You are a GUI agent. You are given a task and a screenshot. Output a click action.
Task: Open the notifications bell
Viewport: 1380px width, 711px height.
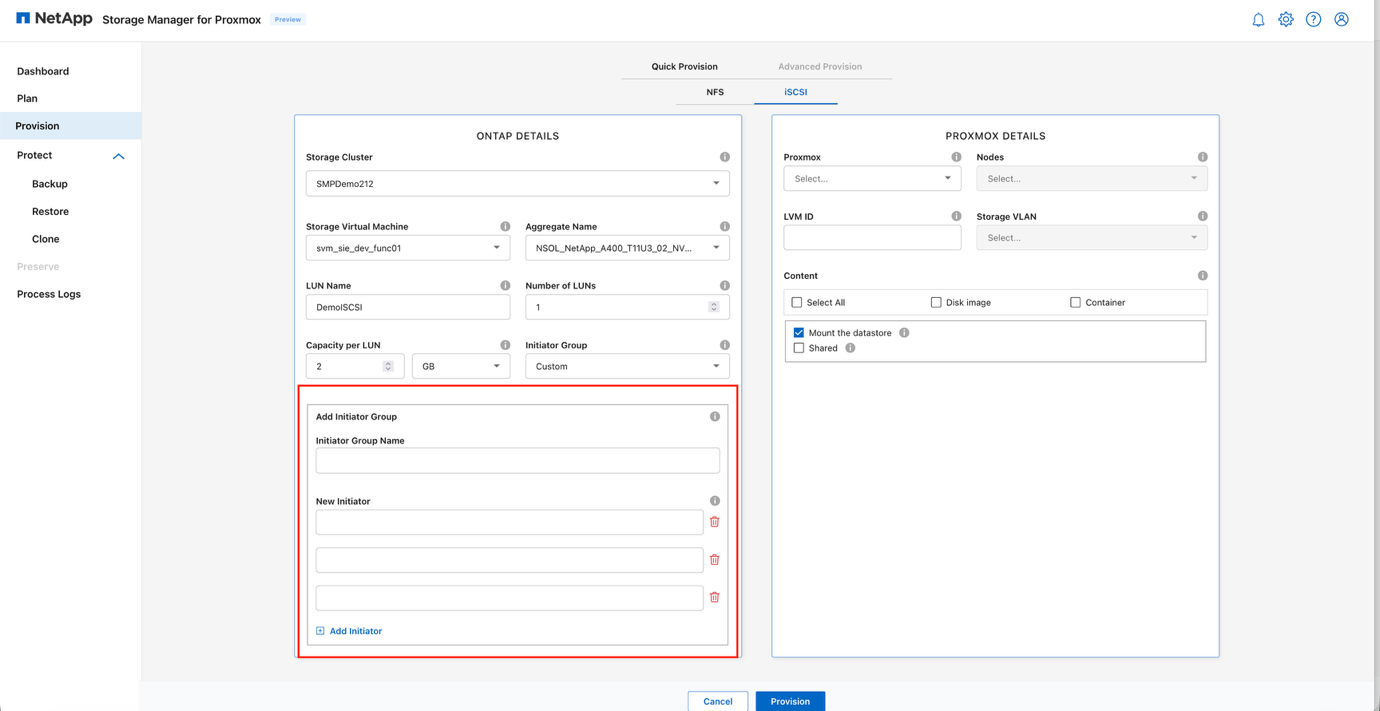click(1258, 18)
